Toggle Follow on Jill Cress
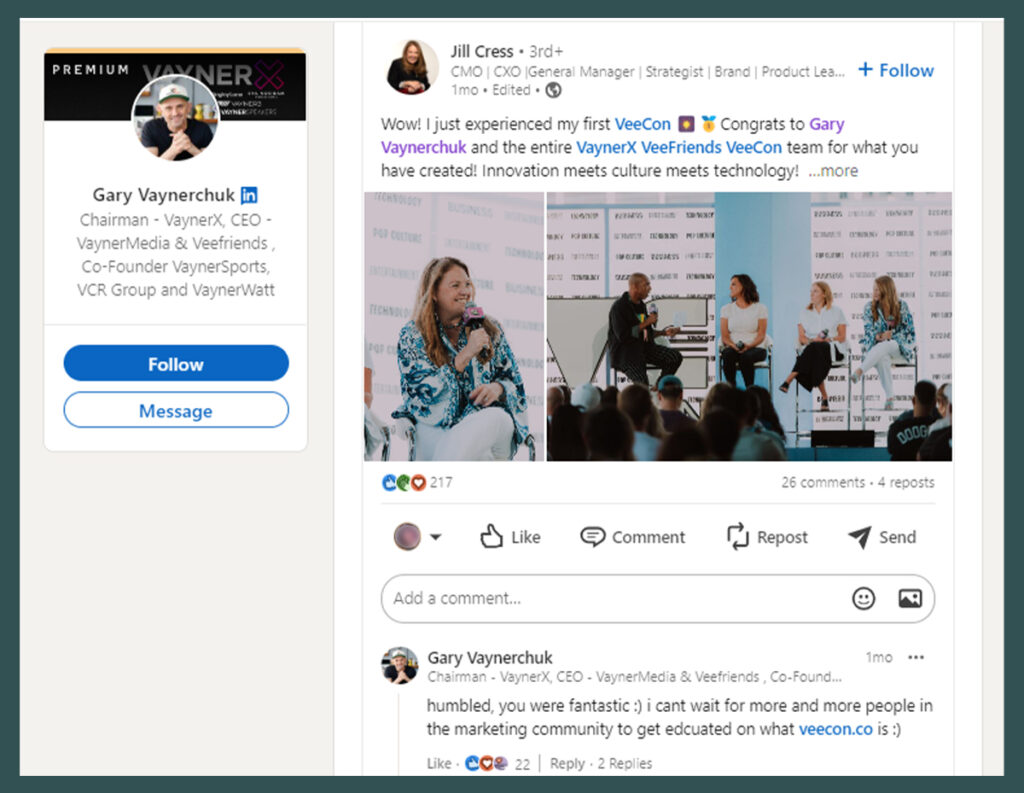 [x=895, y=70]
